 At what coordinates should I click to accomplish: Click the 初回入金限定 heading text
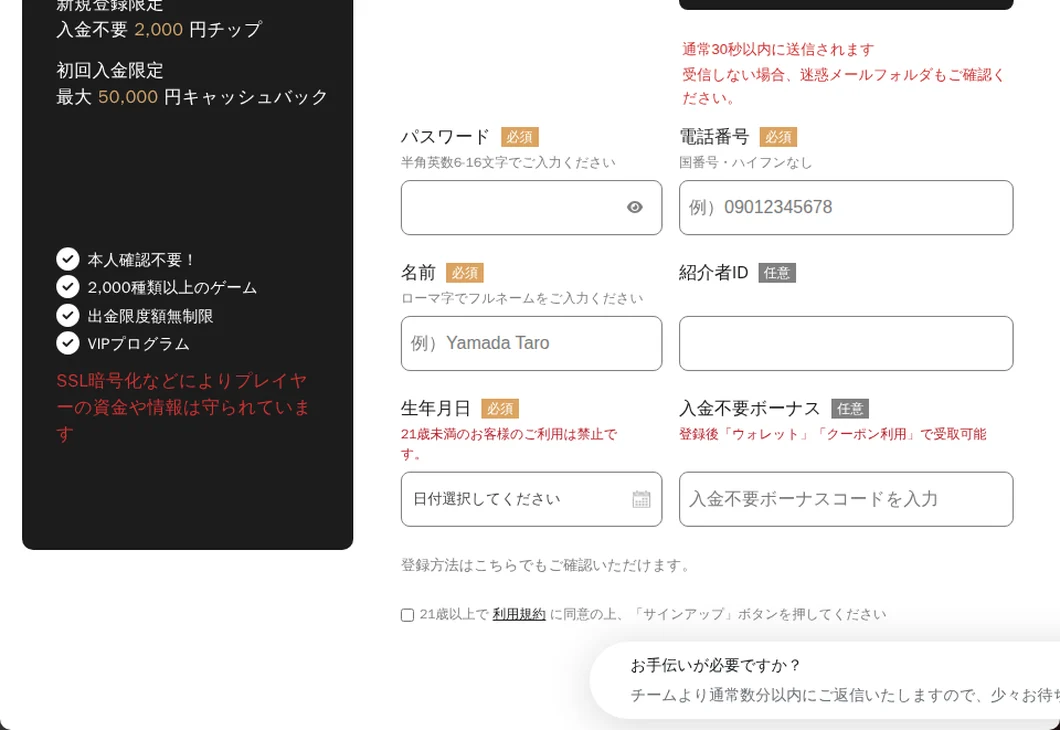110,70
